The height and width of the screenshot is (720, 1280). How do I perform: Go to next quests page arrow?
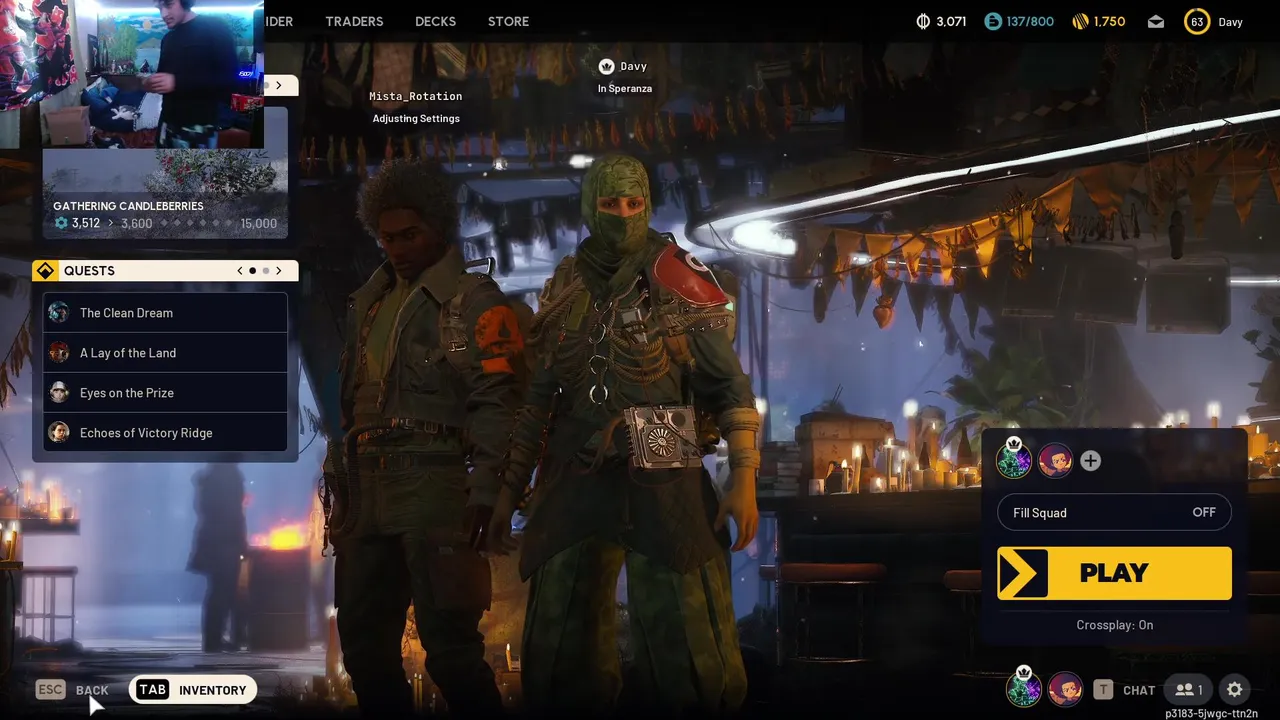coord(279,271)
